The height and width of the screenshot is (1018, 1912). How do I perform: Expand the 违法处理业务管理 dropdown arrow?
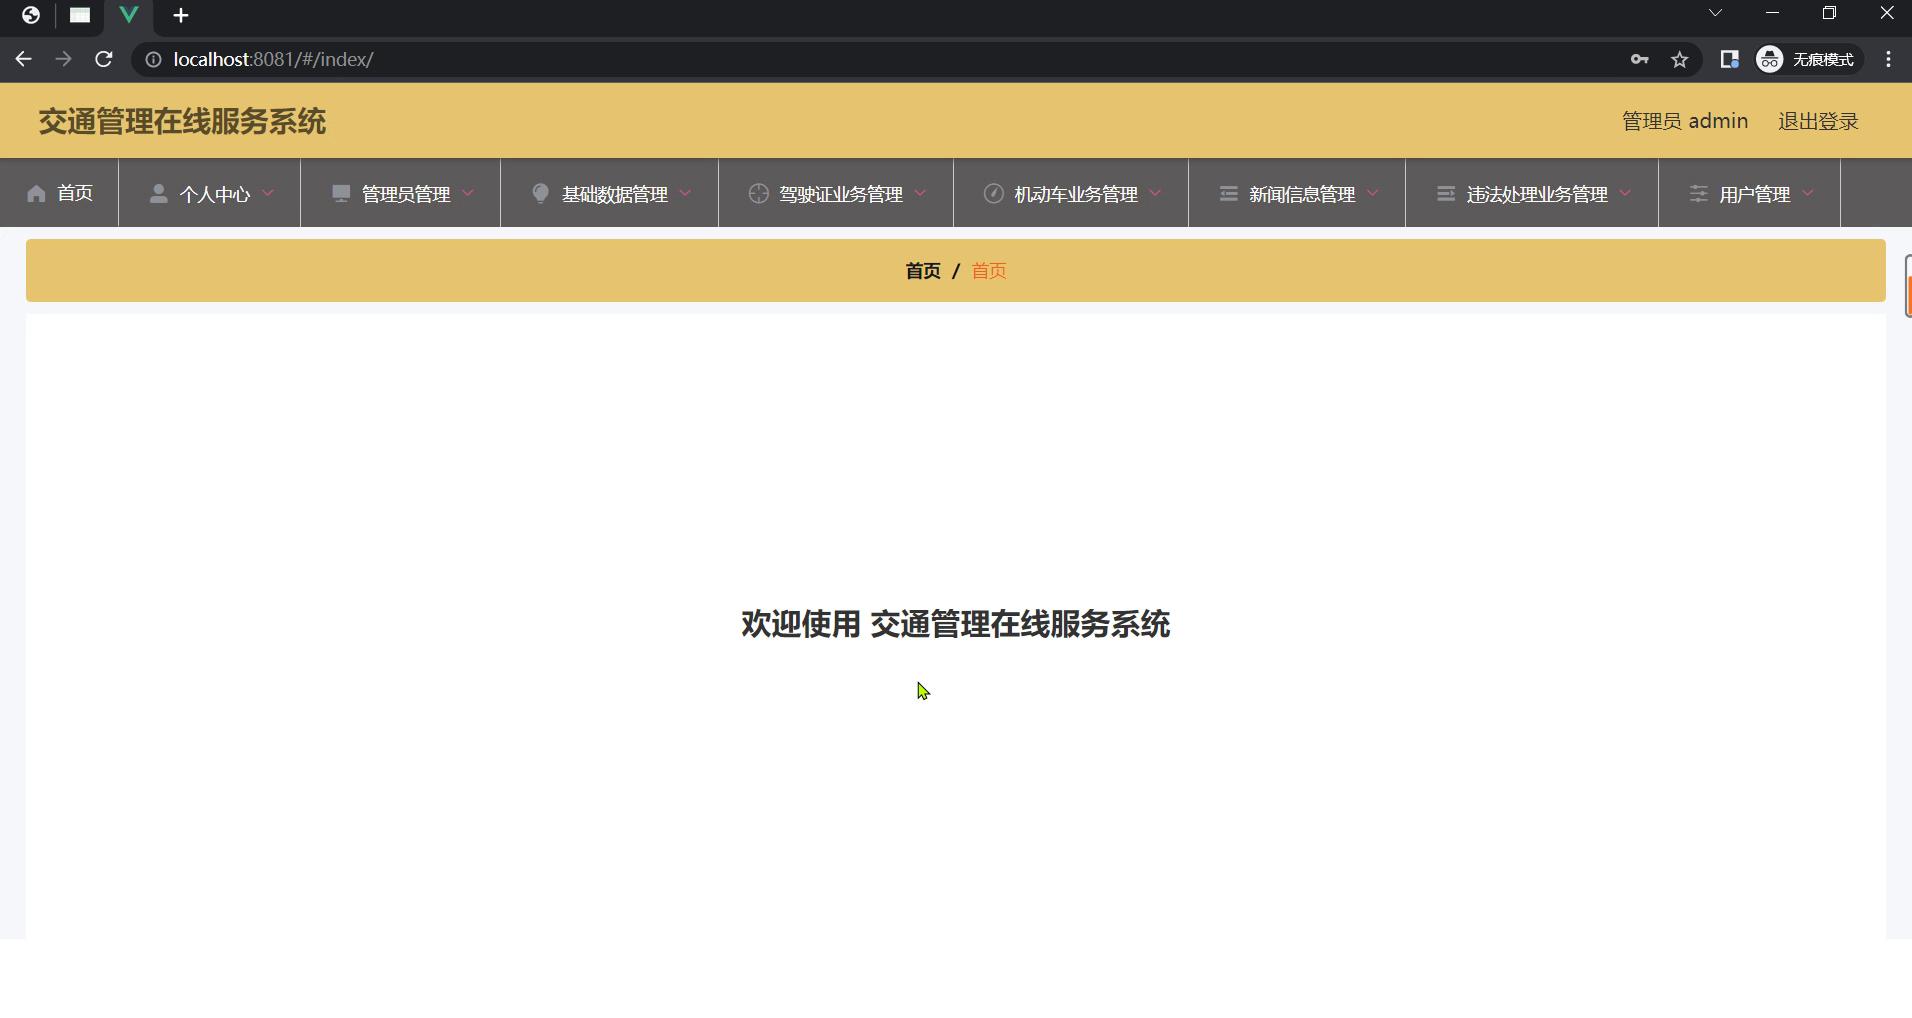point(1625,192)
